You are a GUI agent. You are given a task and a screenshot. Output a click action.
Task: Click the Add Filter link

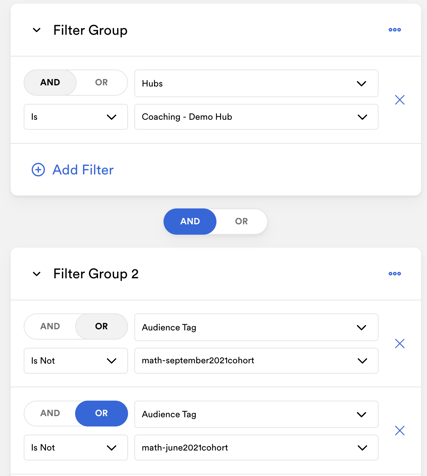(83, 170)
